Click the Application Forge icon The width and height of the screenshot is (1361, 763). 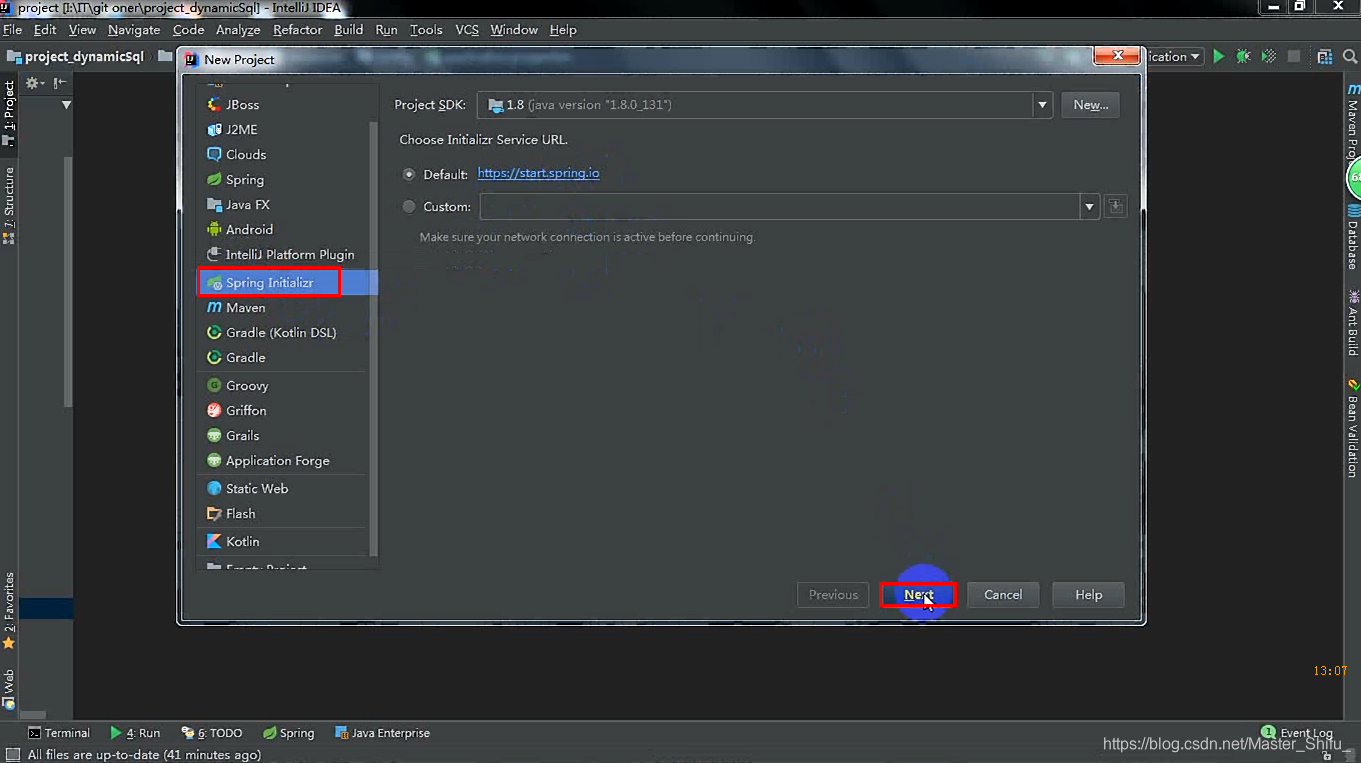tap(214, 460)
